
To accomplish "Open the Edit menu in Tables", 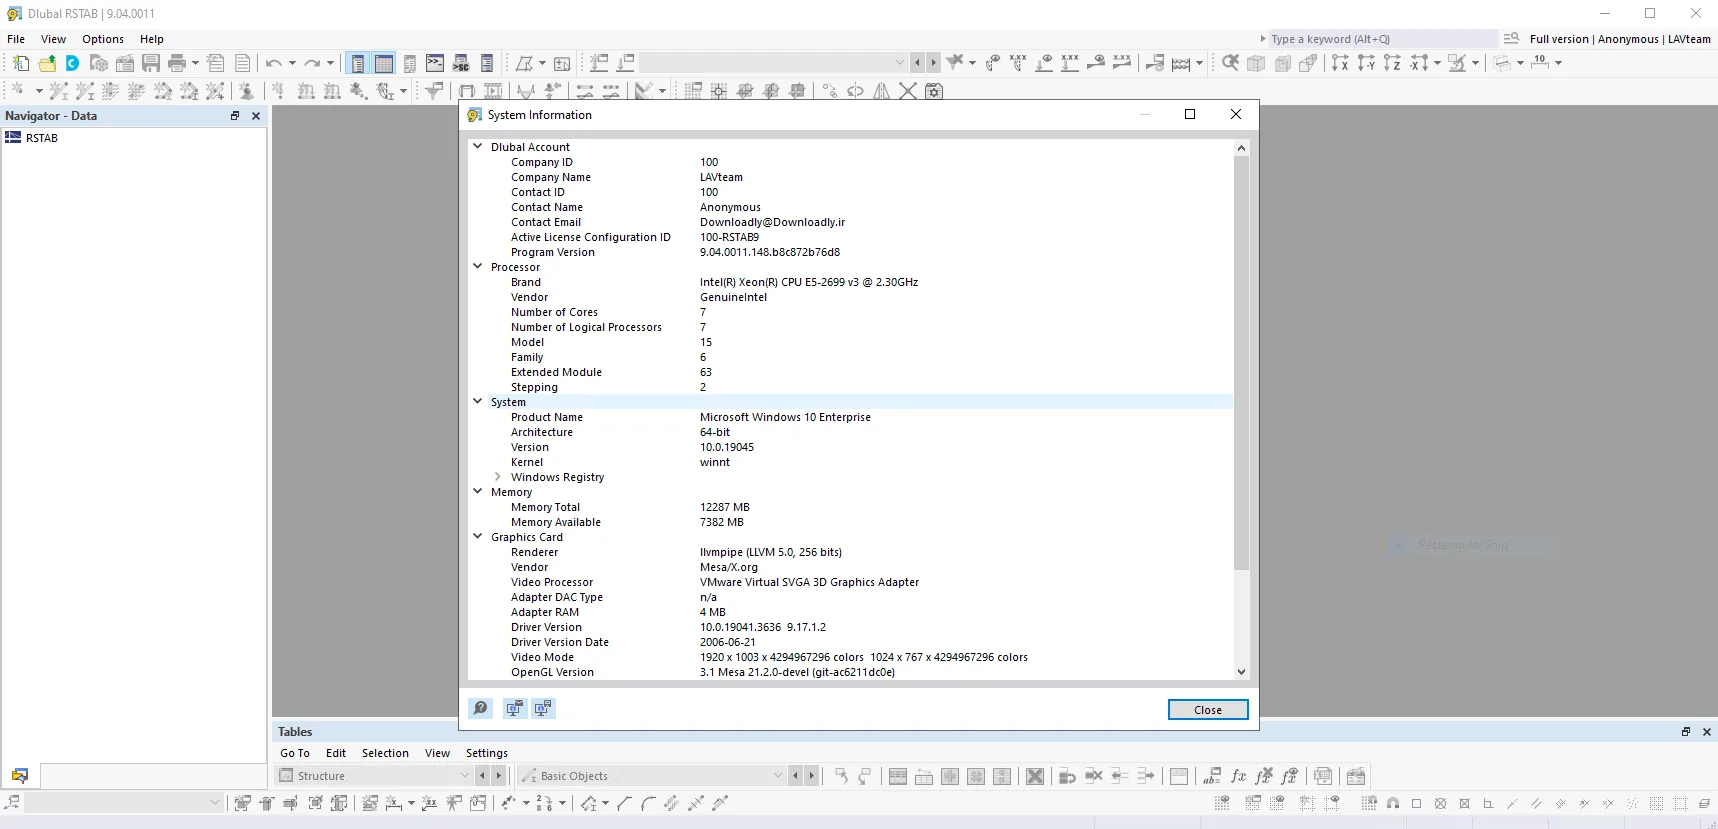I will [336, 753].
